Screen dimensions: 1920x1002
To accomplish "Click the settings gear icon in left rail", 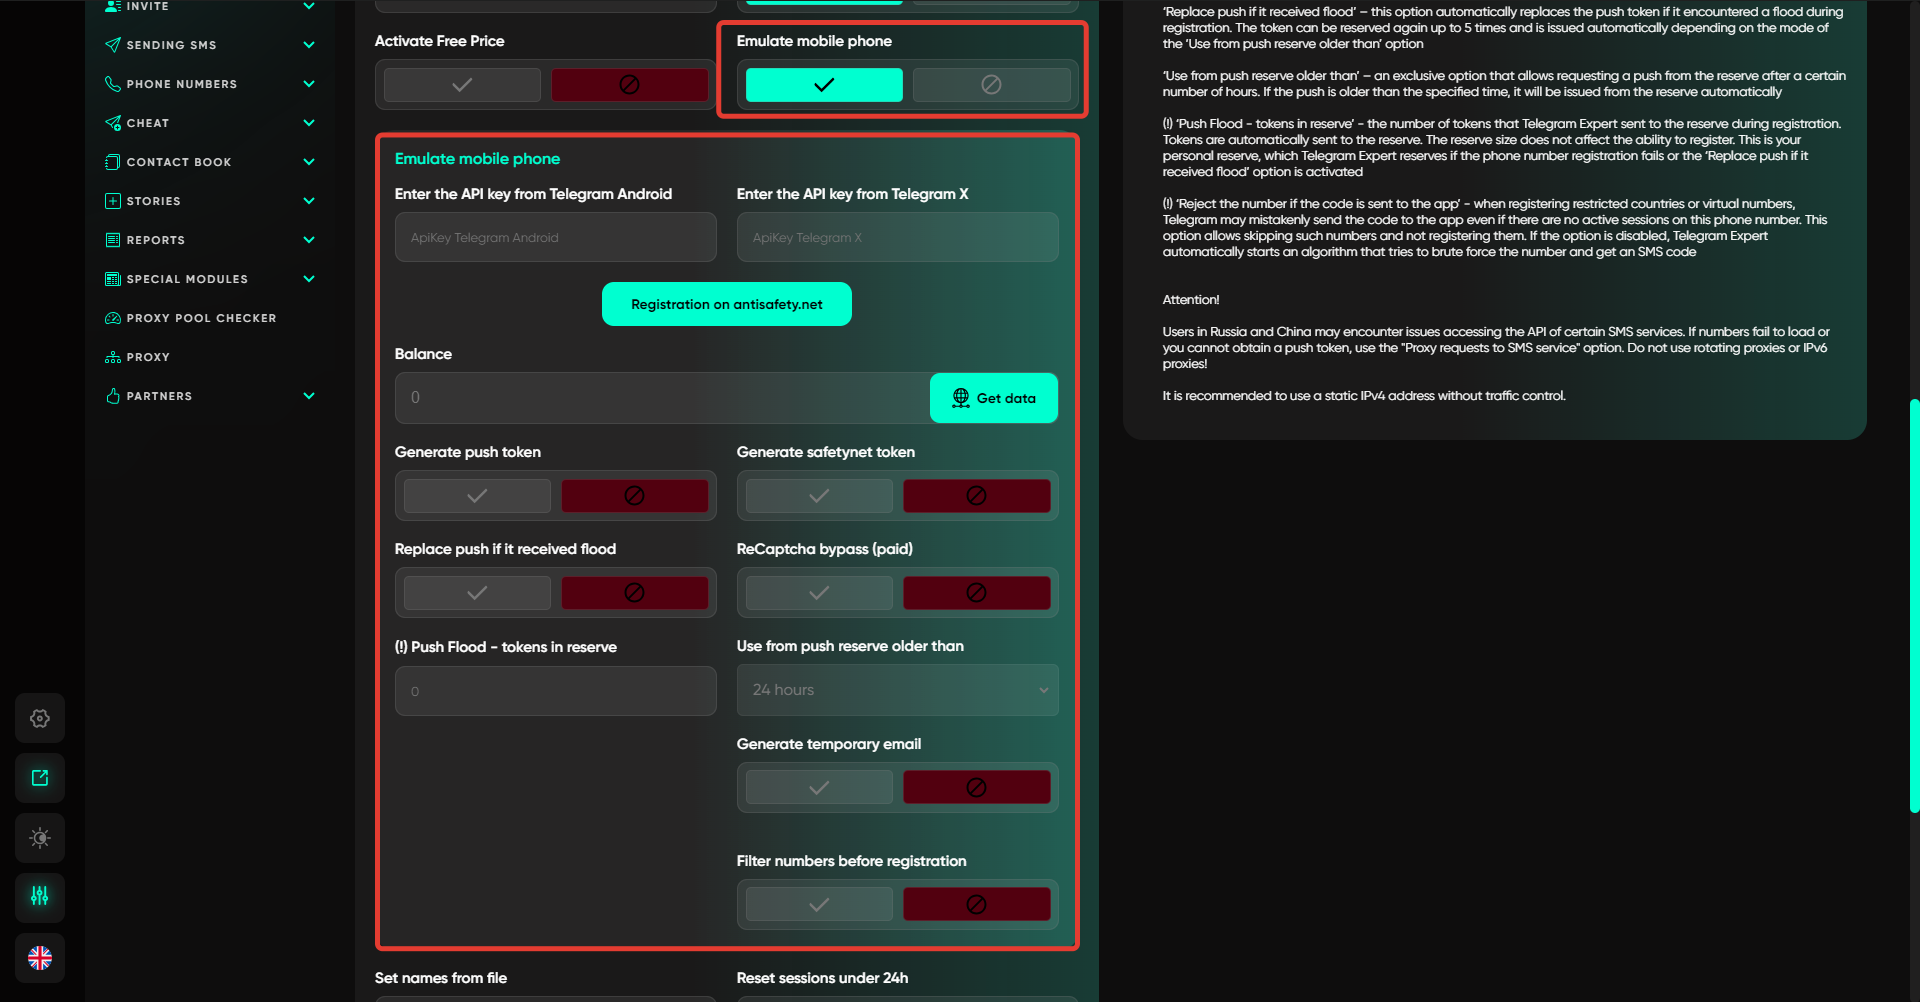I will pos(40,718).
